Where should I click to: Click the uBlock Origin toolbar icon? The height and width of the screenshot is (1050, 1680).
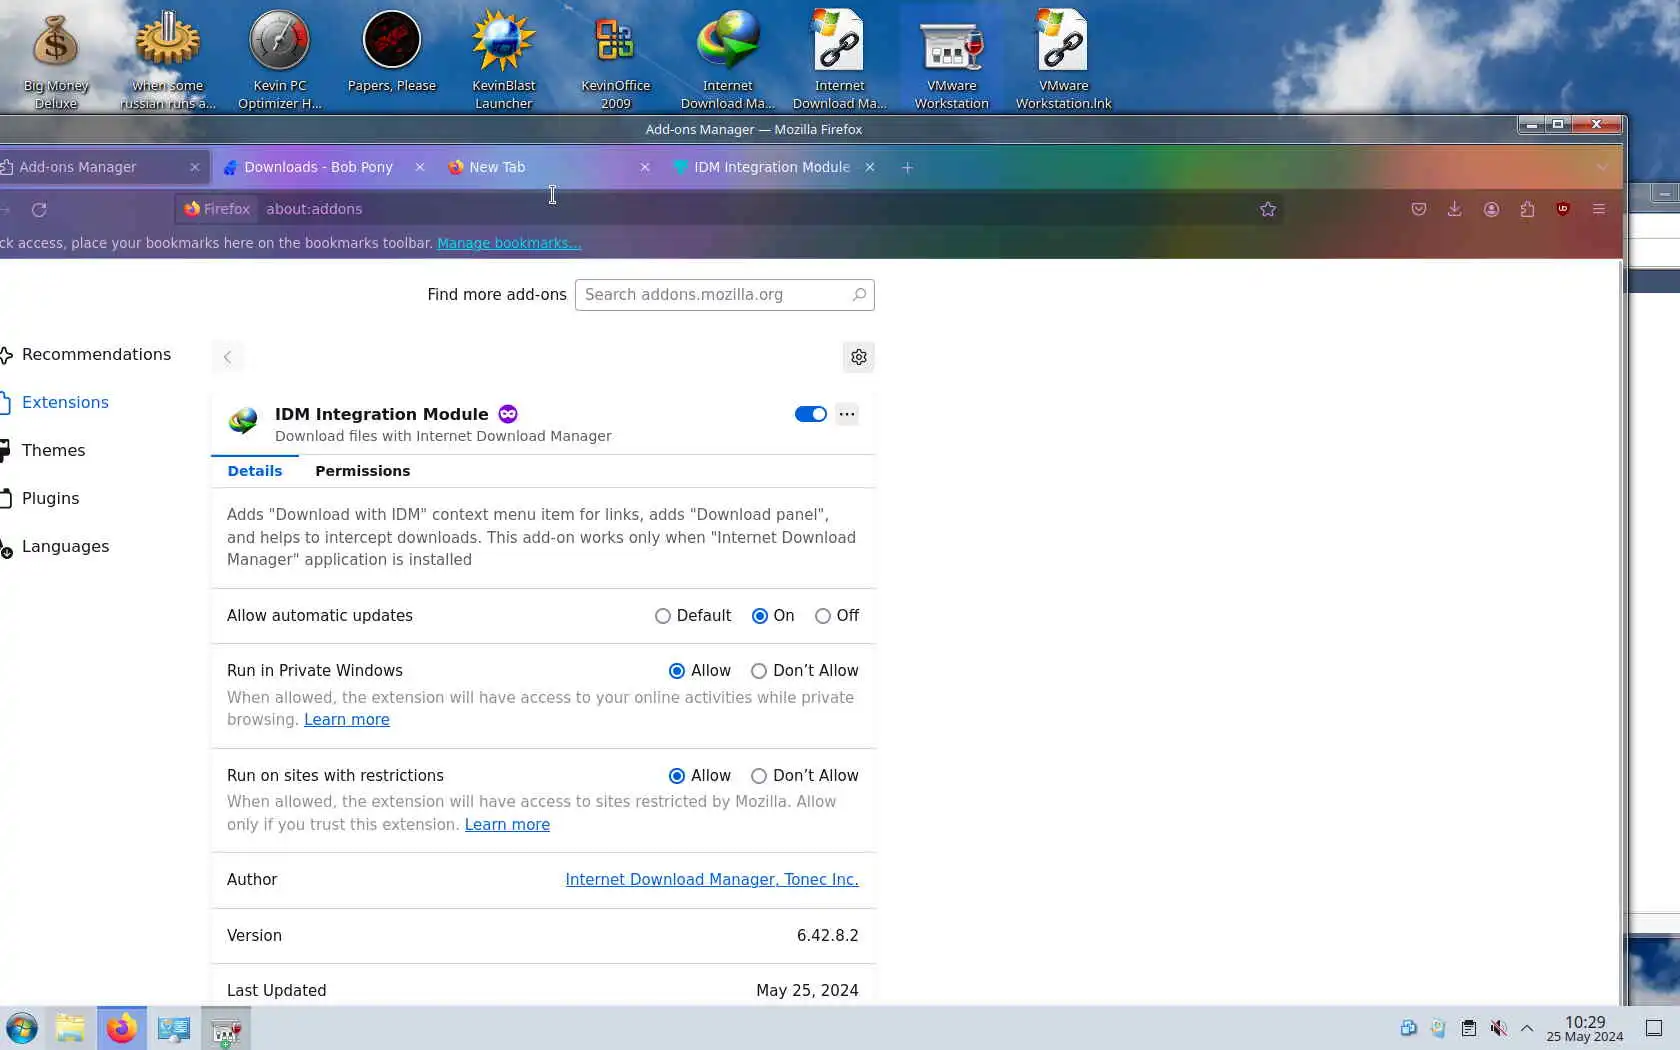point(1563,209)
